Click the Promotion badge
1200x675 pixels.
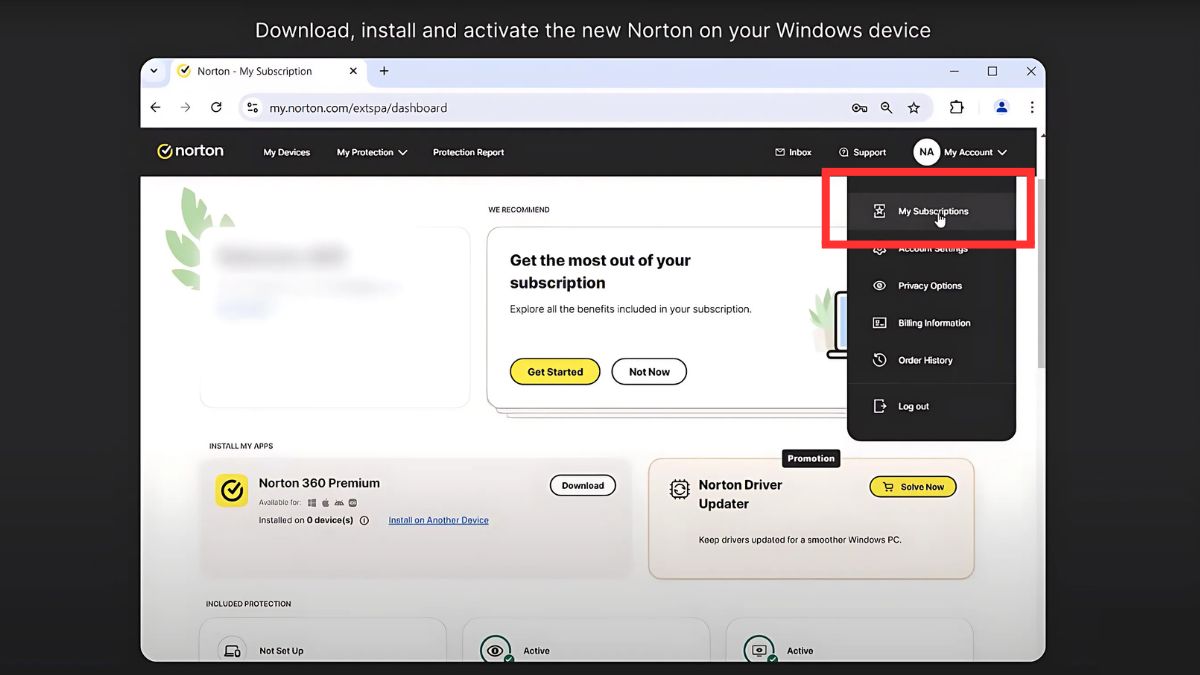pos(811,458)
